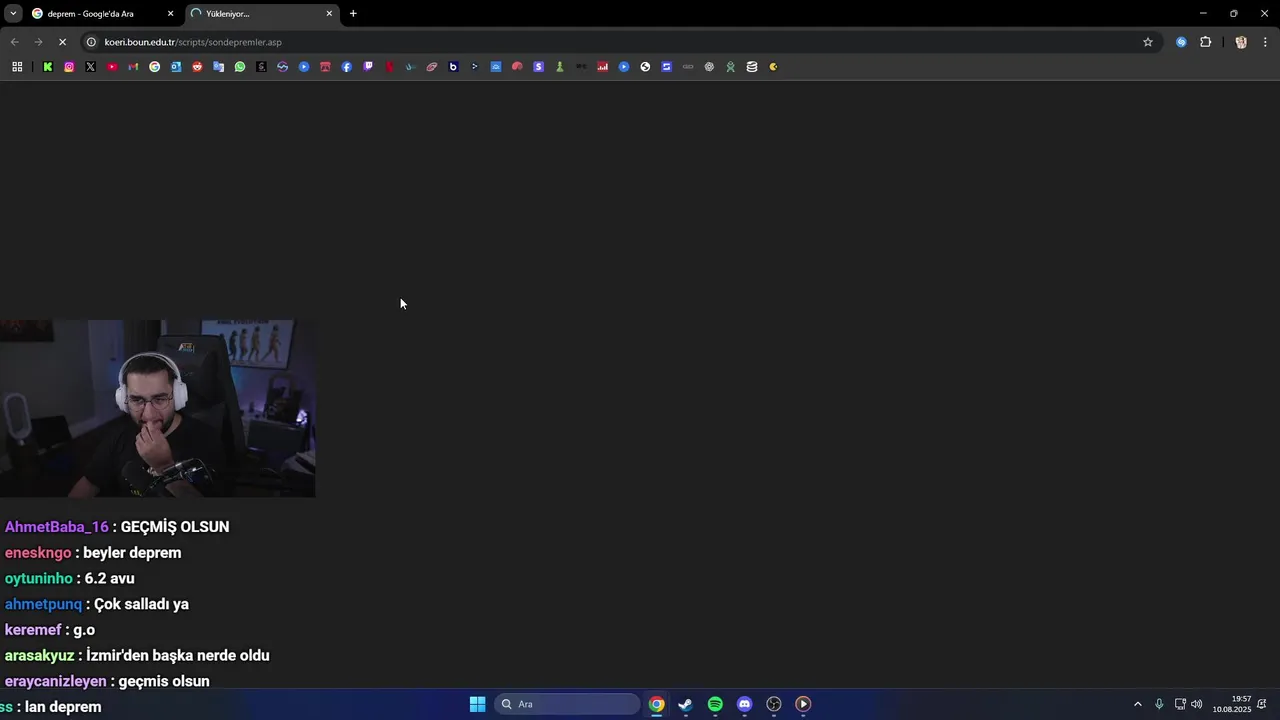Click the webcam overlay thumbnail
1280x720 pixels.
pyautogui.click(x=158, y=408)
